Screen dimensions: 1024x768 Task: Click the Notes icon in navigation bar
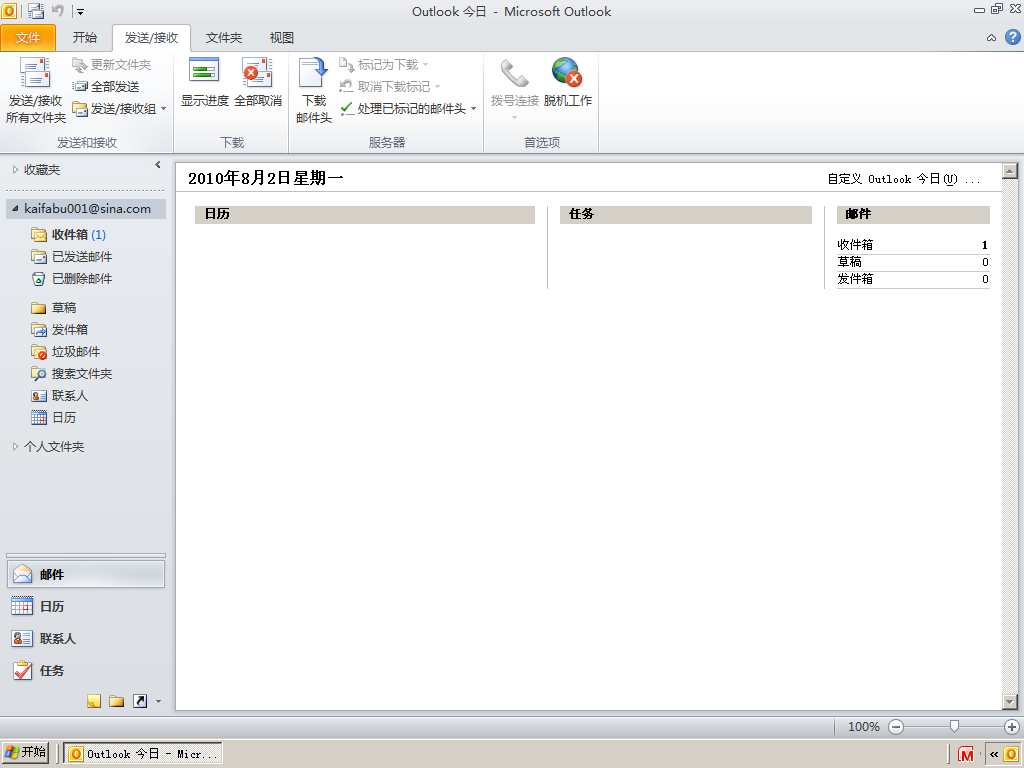point(94,701)
